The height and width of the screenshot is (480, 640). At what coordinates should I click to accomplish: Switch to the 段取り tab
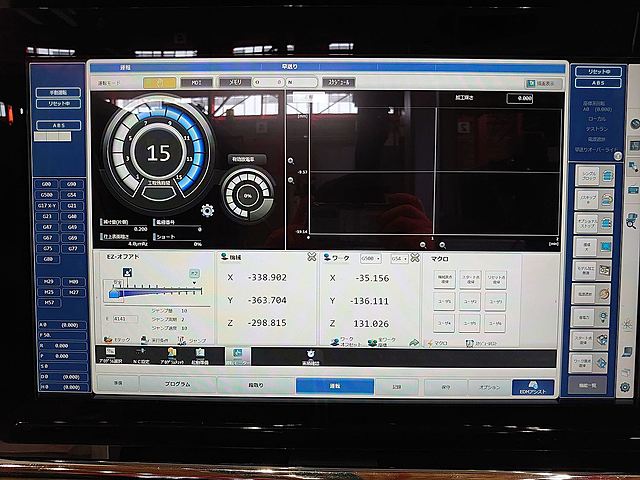256,385
